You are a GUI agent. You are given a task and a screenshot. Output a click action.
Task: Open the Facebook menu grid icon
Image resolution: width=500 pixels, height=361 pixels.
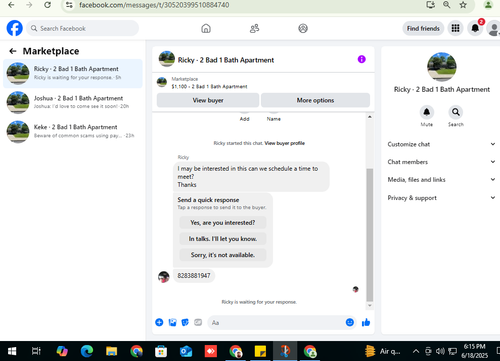tap(455, 28)
